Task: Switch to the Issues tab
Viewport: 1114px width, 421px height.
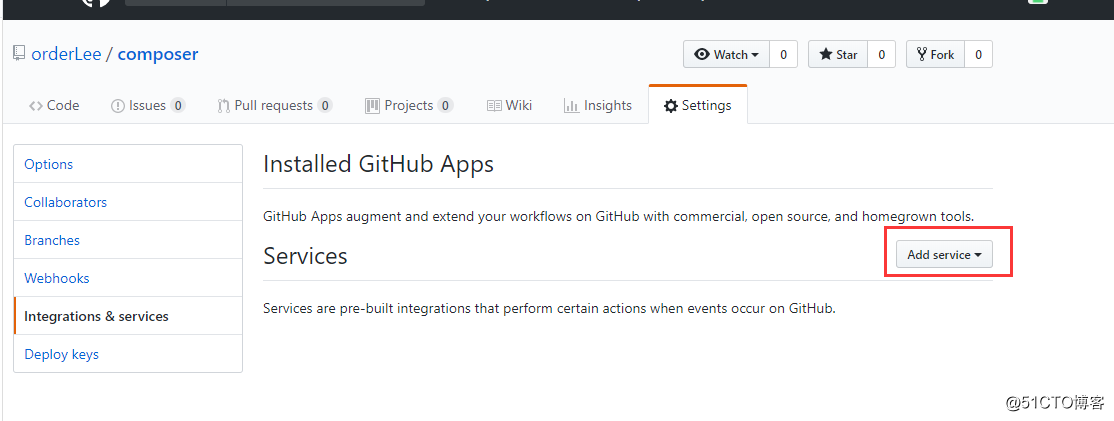Action: coord(148,105)
